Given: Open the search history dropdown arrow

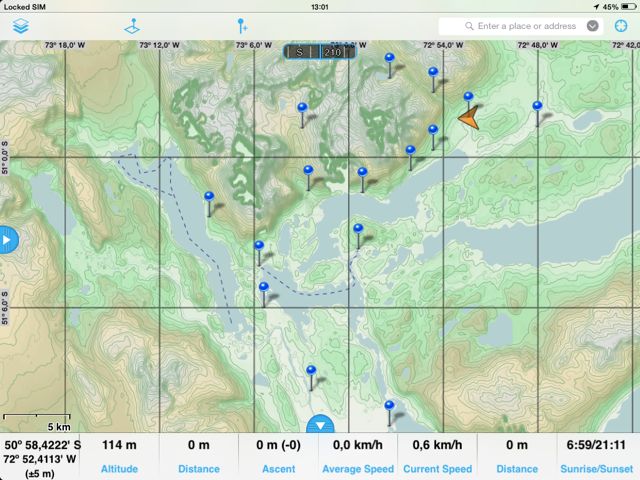Looking at the screenshot, I should click(x=593, y=26).
